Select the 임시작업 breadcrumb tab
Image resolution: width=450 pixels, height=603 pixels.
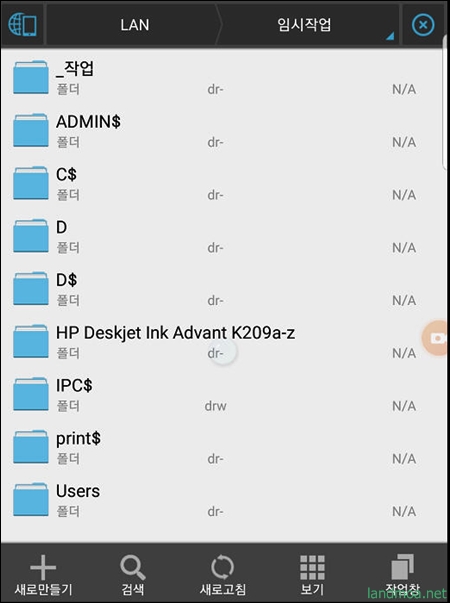304,25
